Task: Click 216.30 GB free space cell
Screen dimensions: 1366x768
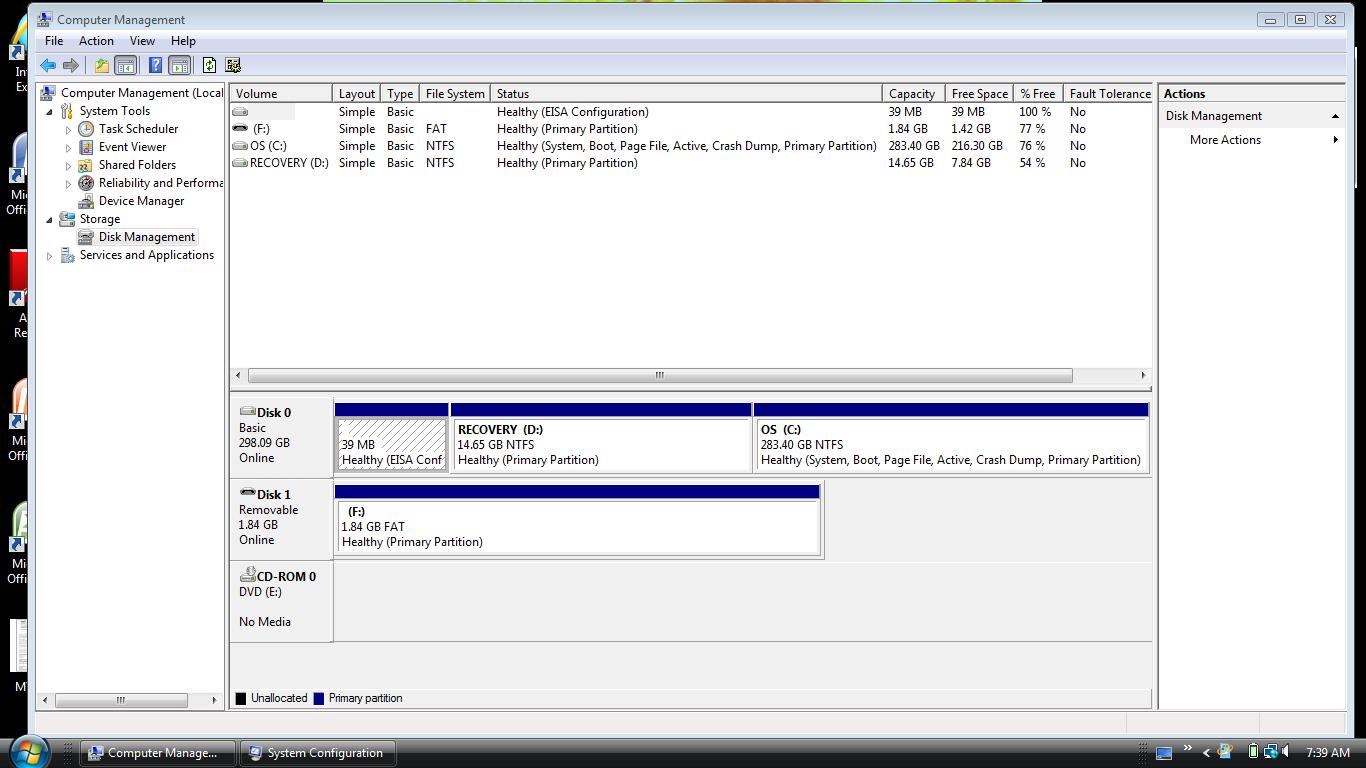Action: point(977,146)
